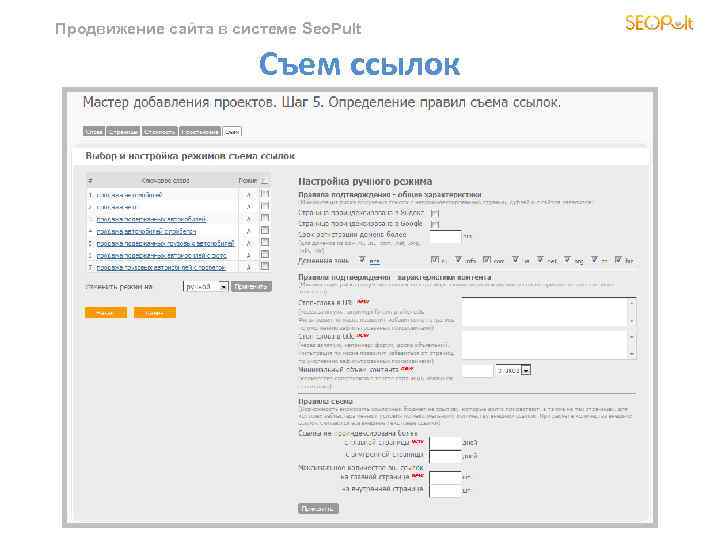720x540 pixels.
Task: Click the minimum content volume input
Action: click(477, 371)
